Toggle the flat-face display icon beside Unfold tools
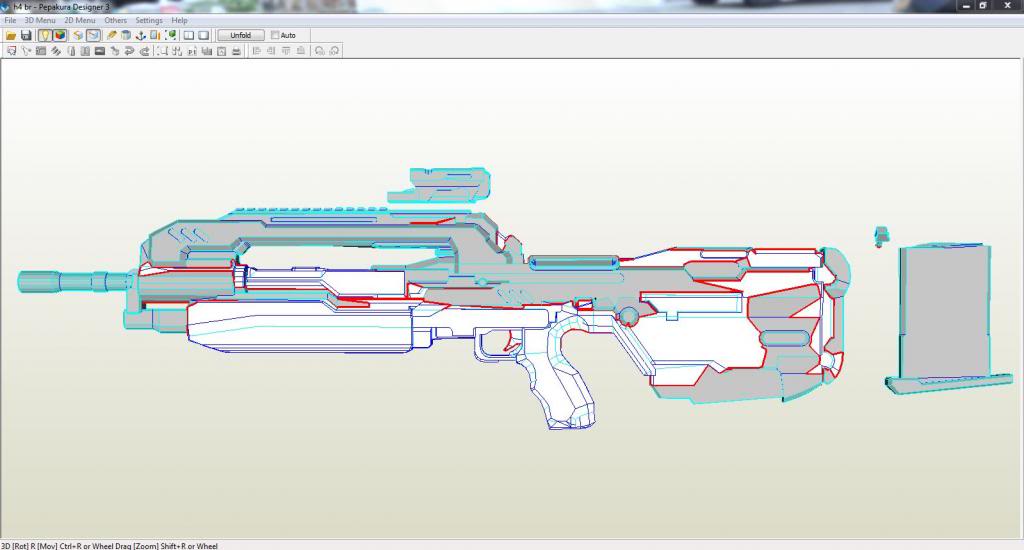Image resolution: width=1024 pixels, height=550 pixels. click(93, 35)
